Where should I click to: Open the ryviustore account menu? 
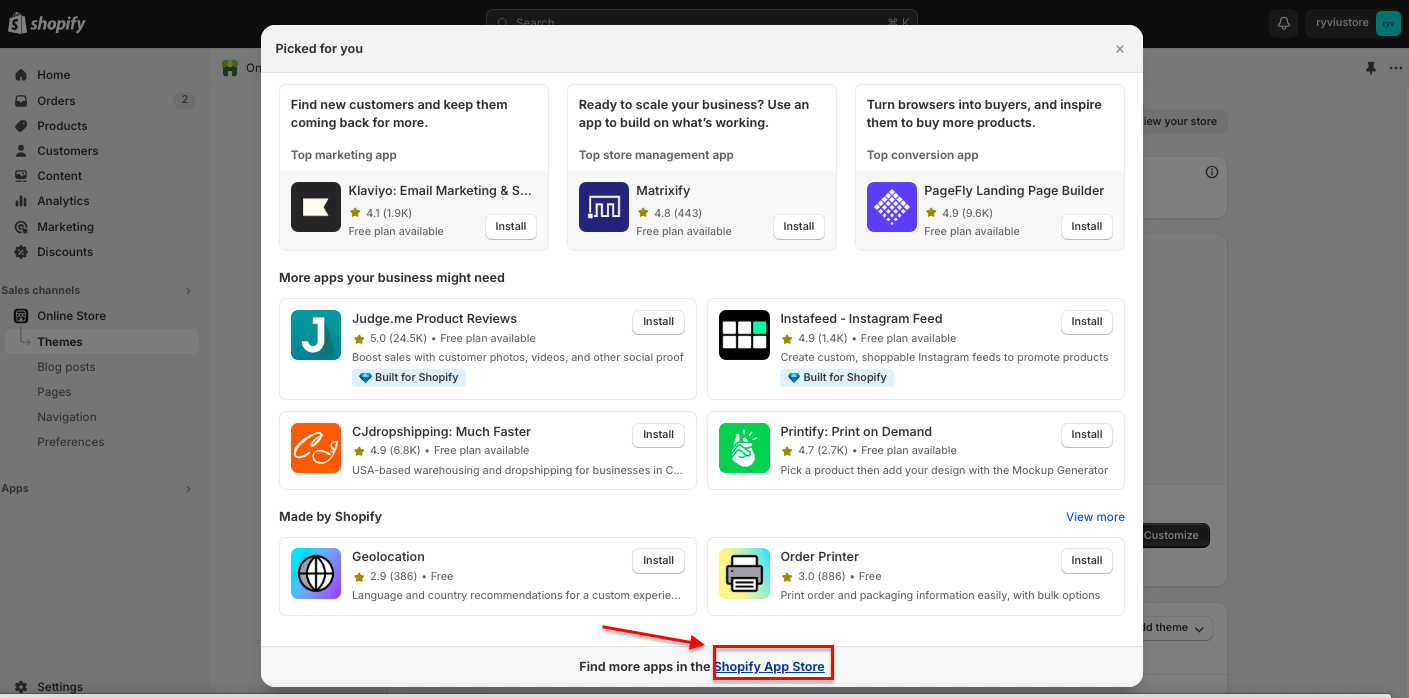(1354, 23)
